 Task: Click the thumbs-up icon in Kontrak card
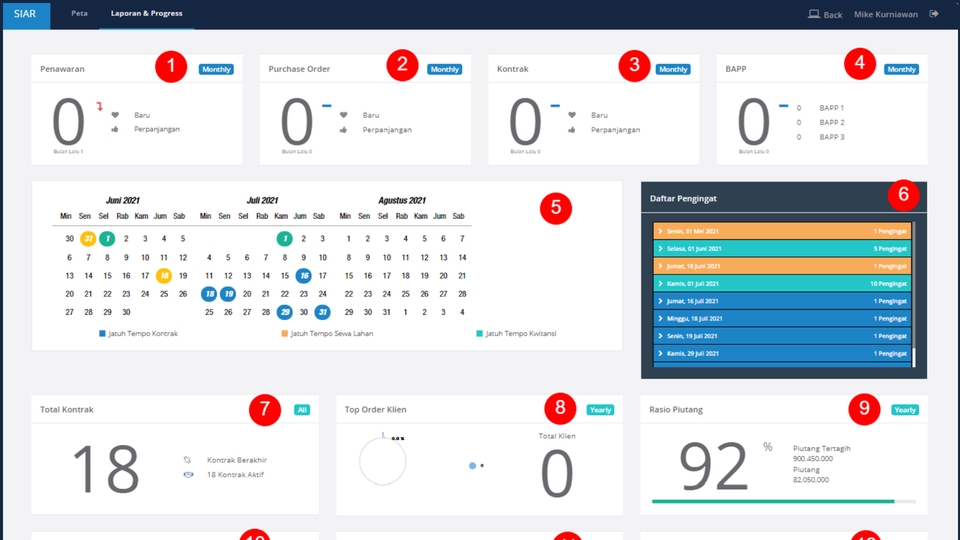(572, 130)
